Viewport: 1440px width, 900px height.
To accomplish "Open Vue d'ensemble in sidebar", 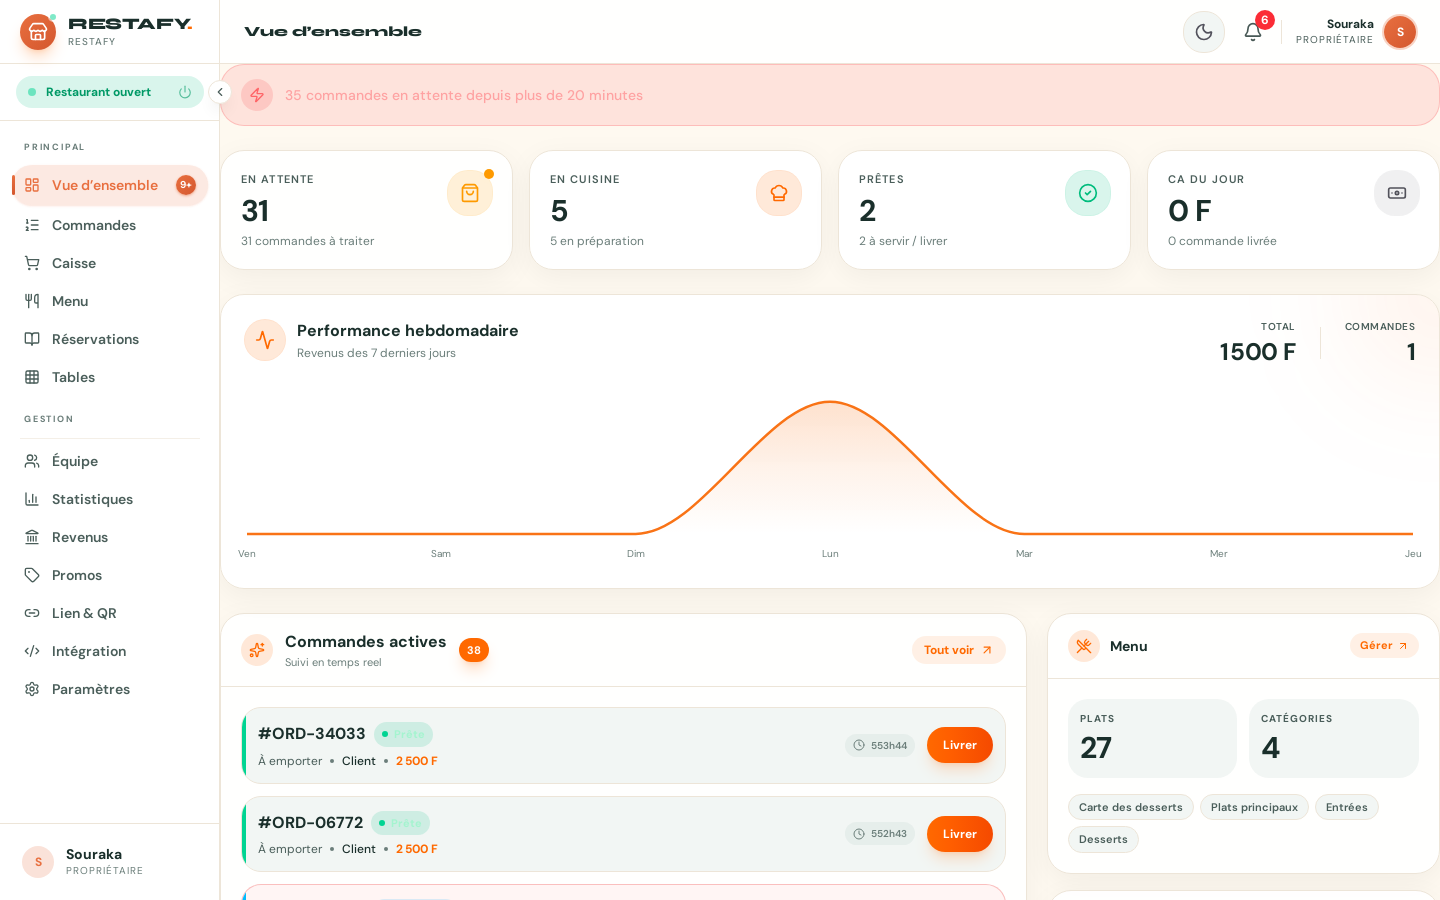I will click(110, 185).
